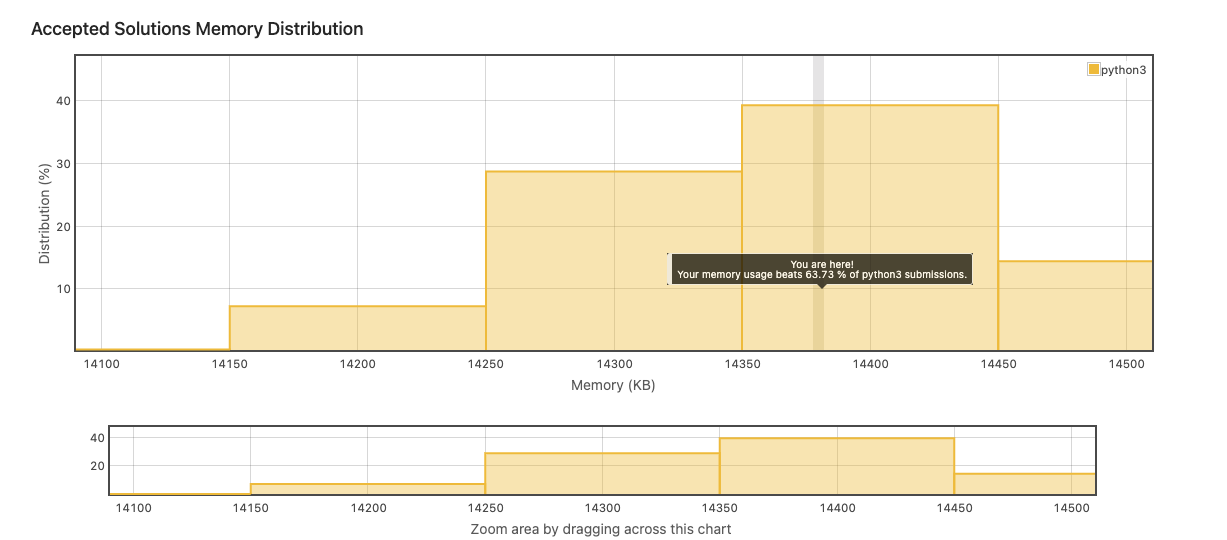This screenshot has width=1227, height=540.
Task: Click the 14400 x-axis label on main chart
Action: click(x=870, y=364)
